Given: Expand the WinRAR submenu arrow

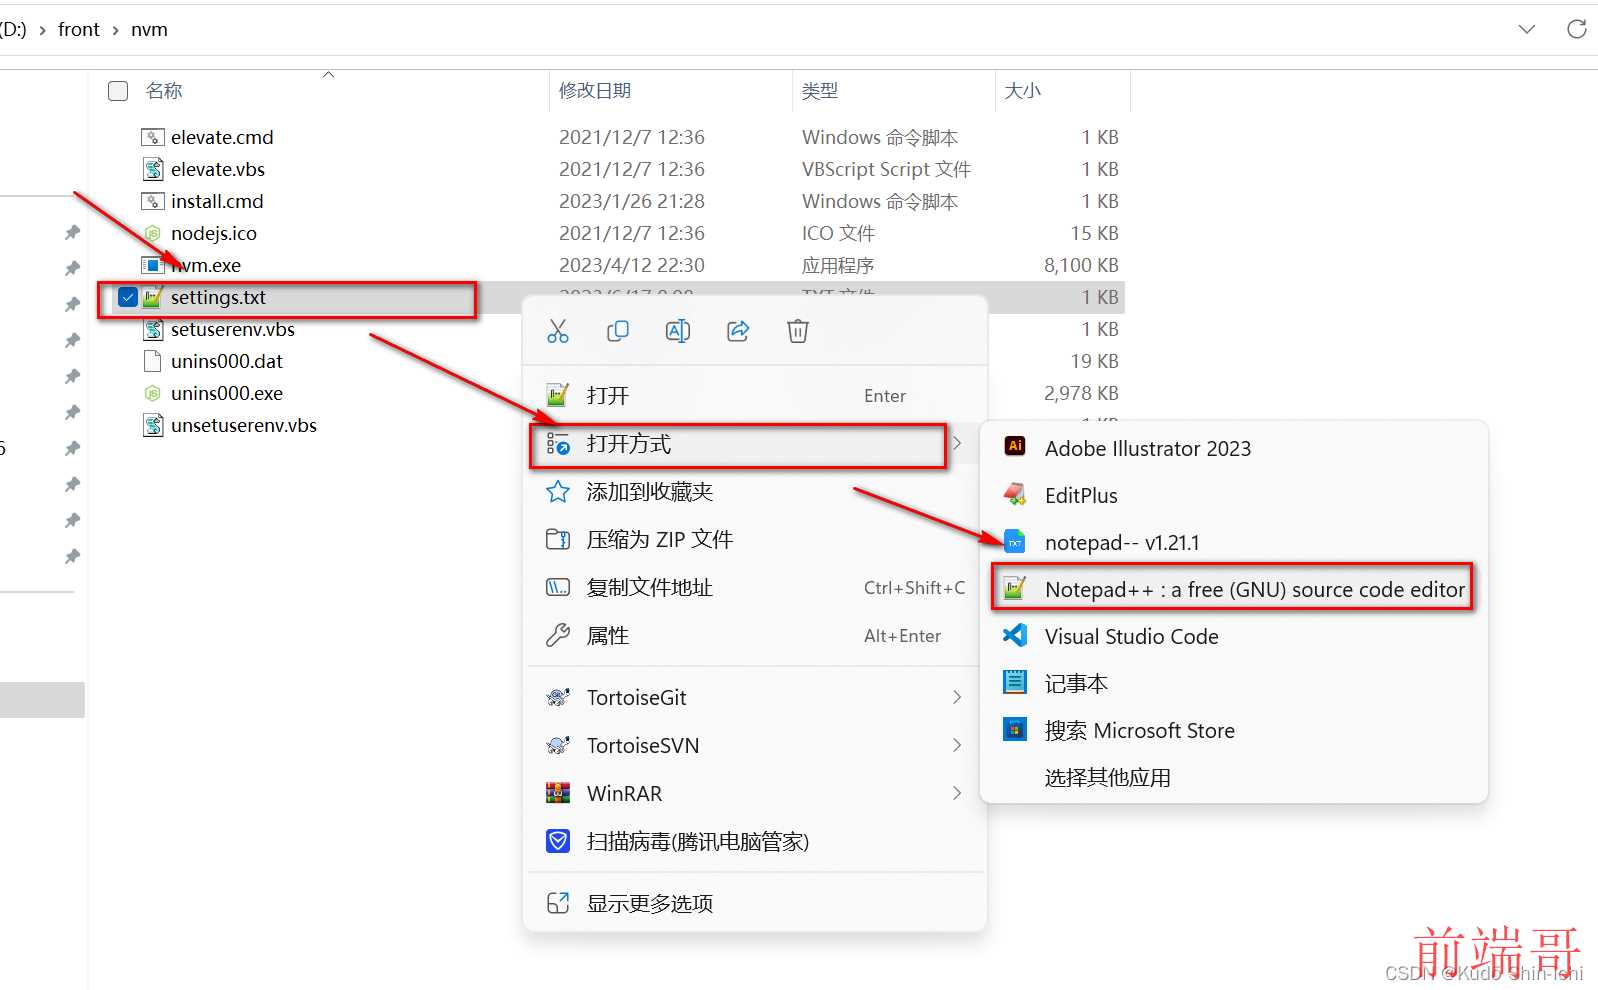Looking at the screenshot, I should point(957,793).
